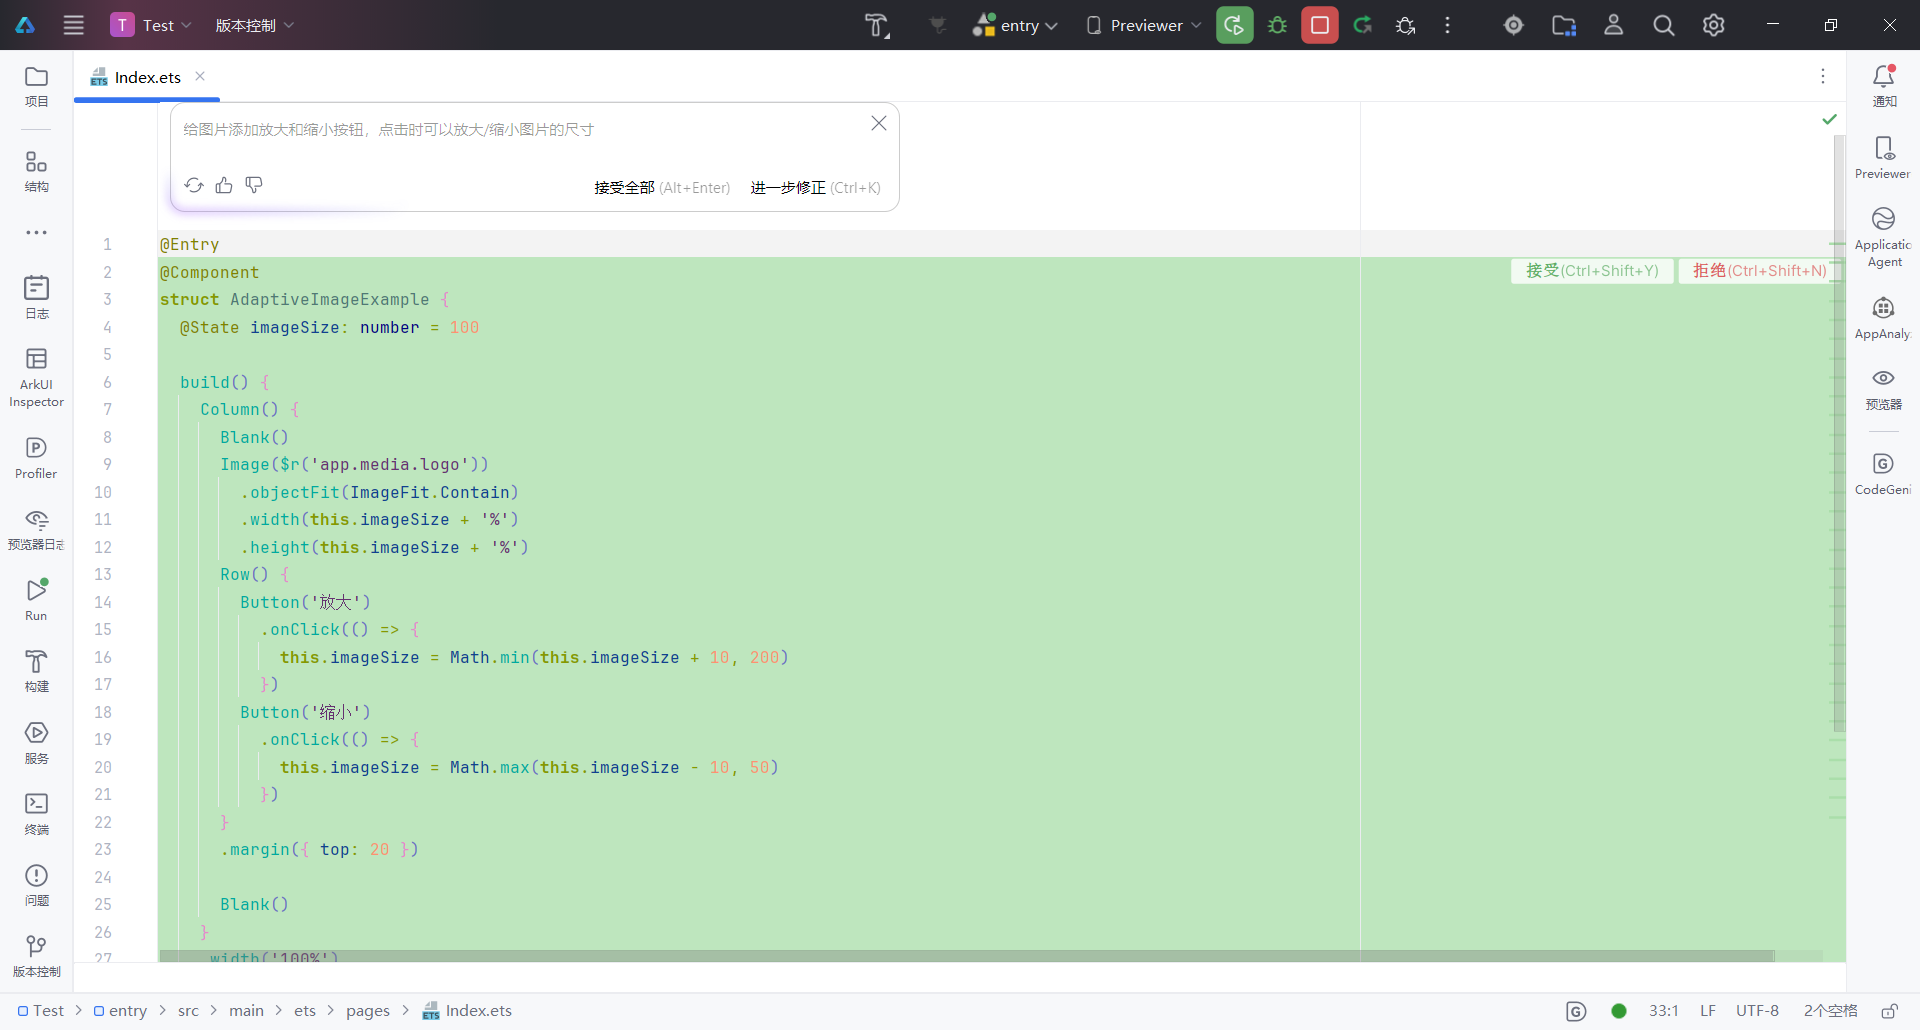
Task: Click the green Run button
Action: click(1235, 25)
